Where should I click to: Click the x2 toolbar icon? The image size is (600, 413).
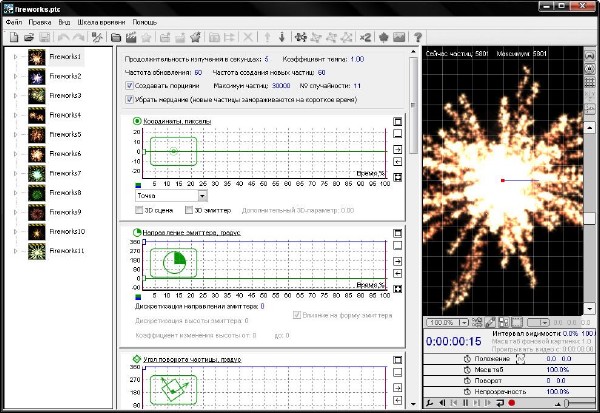(366, 37)
